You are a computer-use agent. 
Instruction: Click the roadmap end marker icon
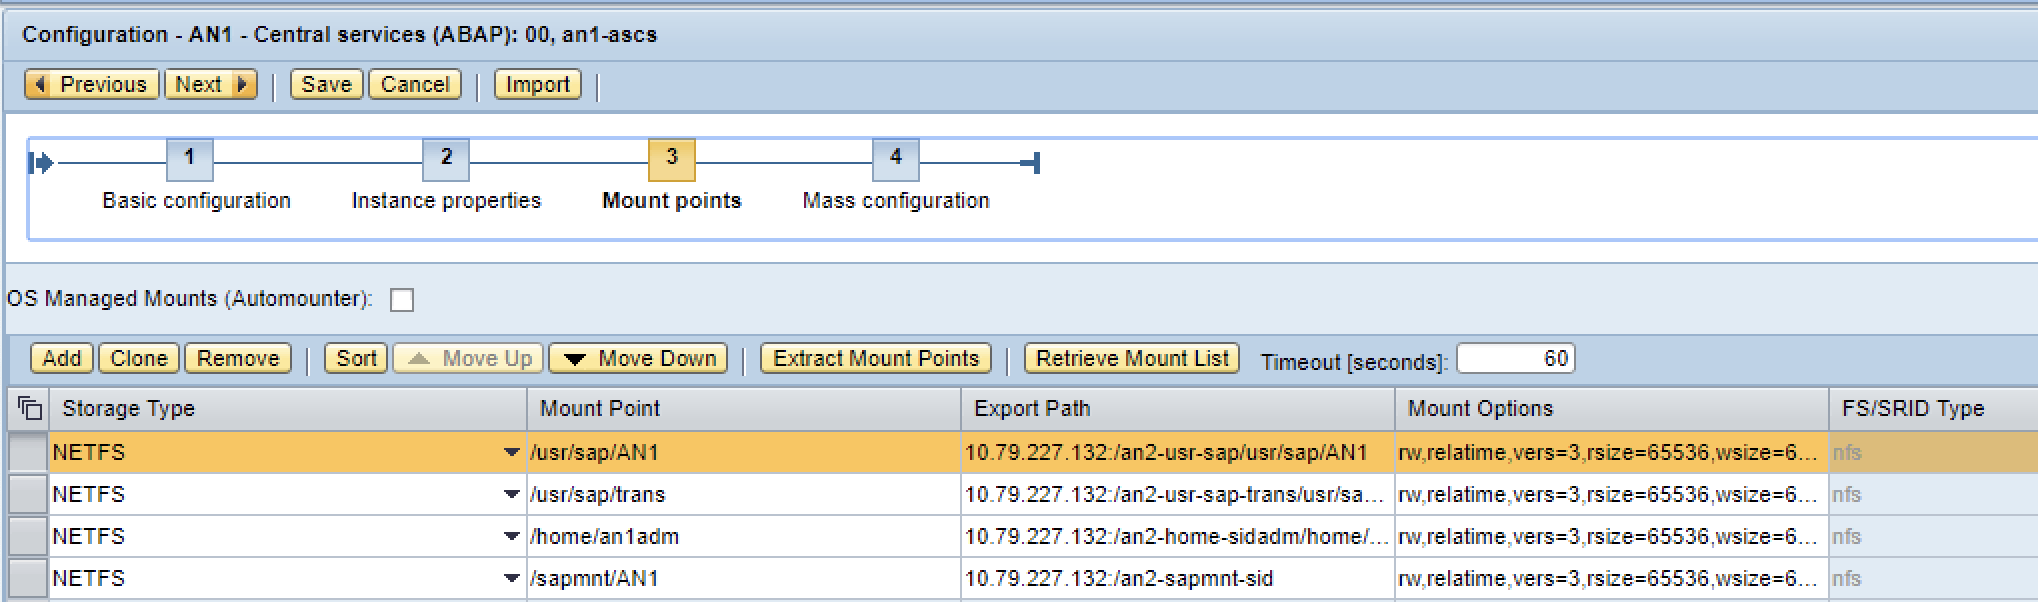pyautogui.click(x=1032, y=162)
